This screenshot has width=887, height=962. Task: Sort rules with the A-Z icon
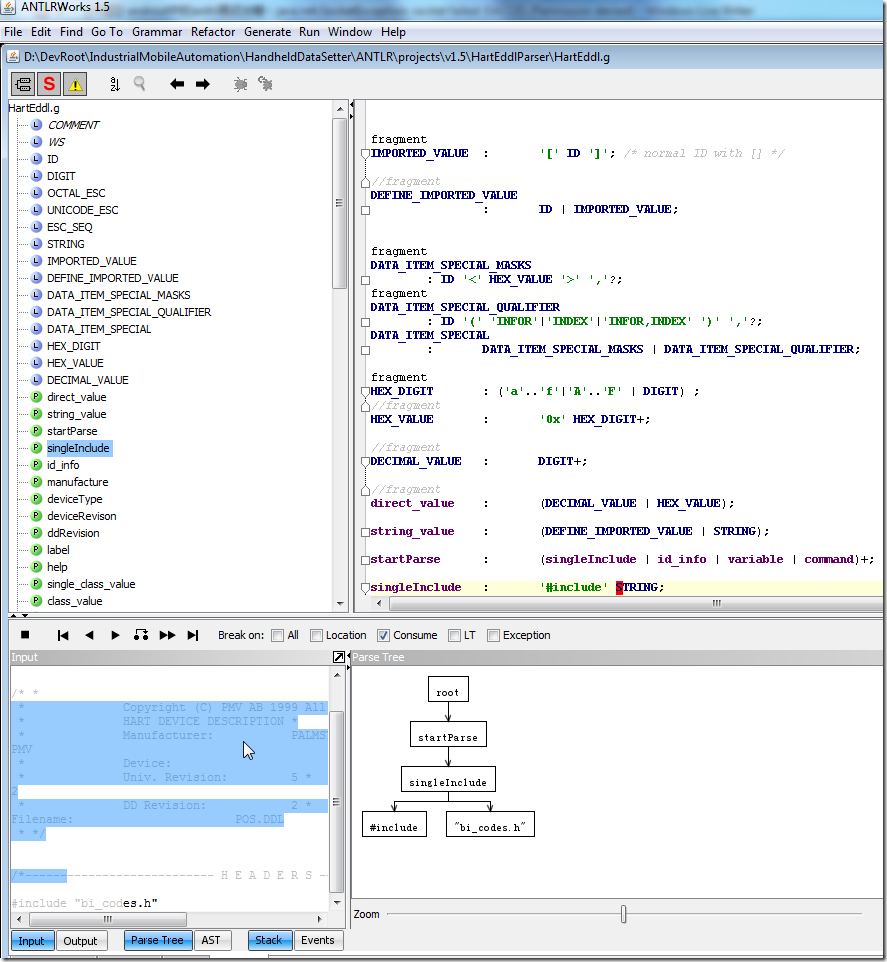pos(115,84)
